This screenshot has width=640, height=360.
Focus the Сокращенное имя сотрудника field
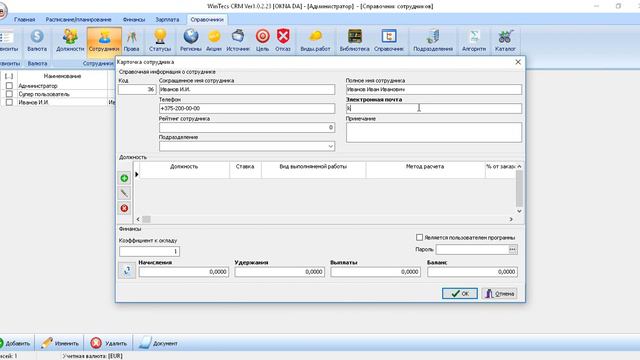point(247,89)
